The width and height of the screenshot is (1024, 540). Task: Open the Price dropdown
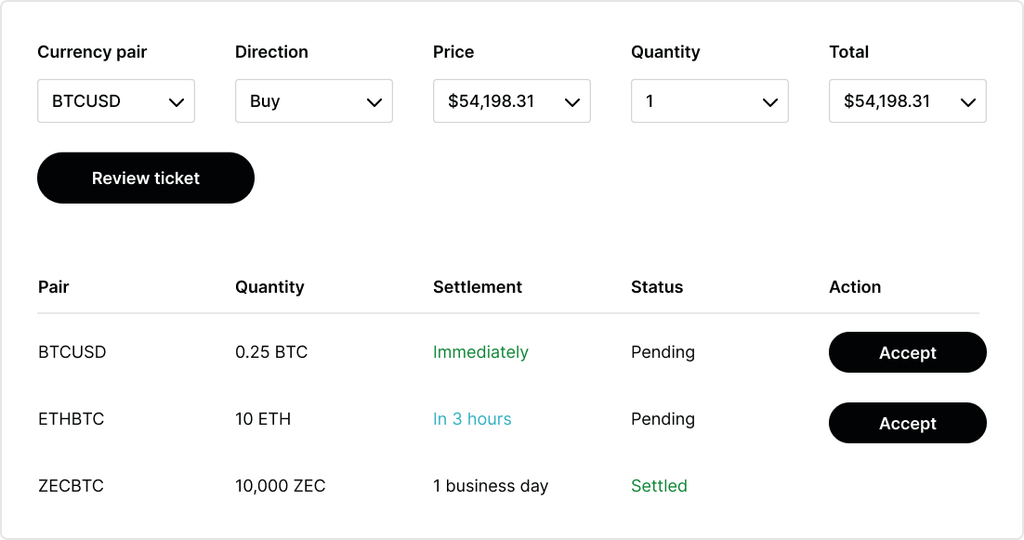[x=512, y=101]
